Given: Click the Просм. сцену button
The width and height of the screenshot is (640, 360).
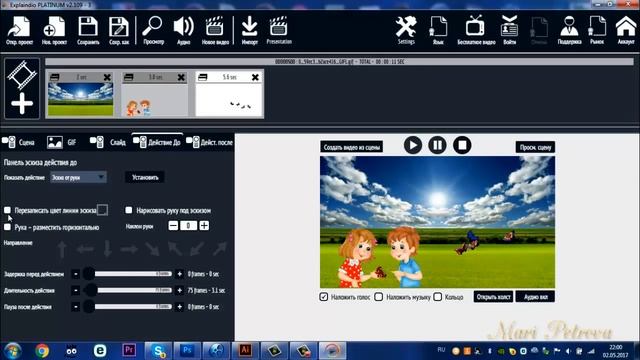Looking at the screenshot, I should click(535, 147).
